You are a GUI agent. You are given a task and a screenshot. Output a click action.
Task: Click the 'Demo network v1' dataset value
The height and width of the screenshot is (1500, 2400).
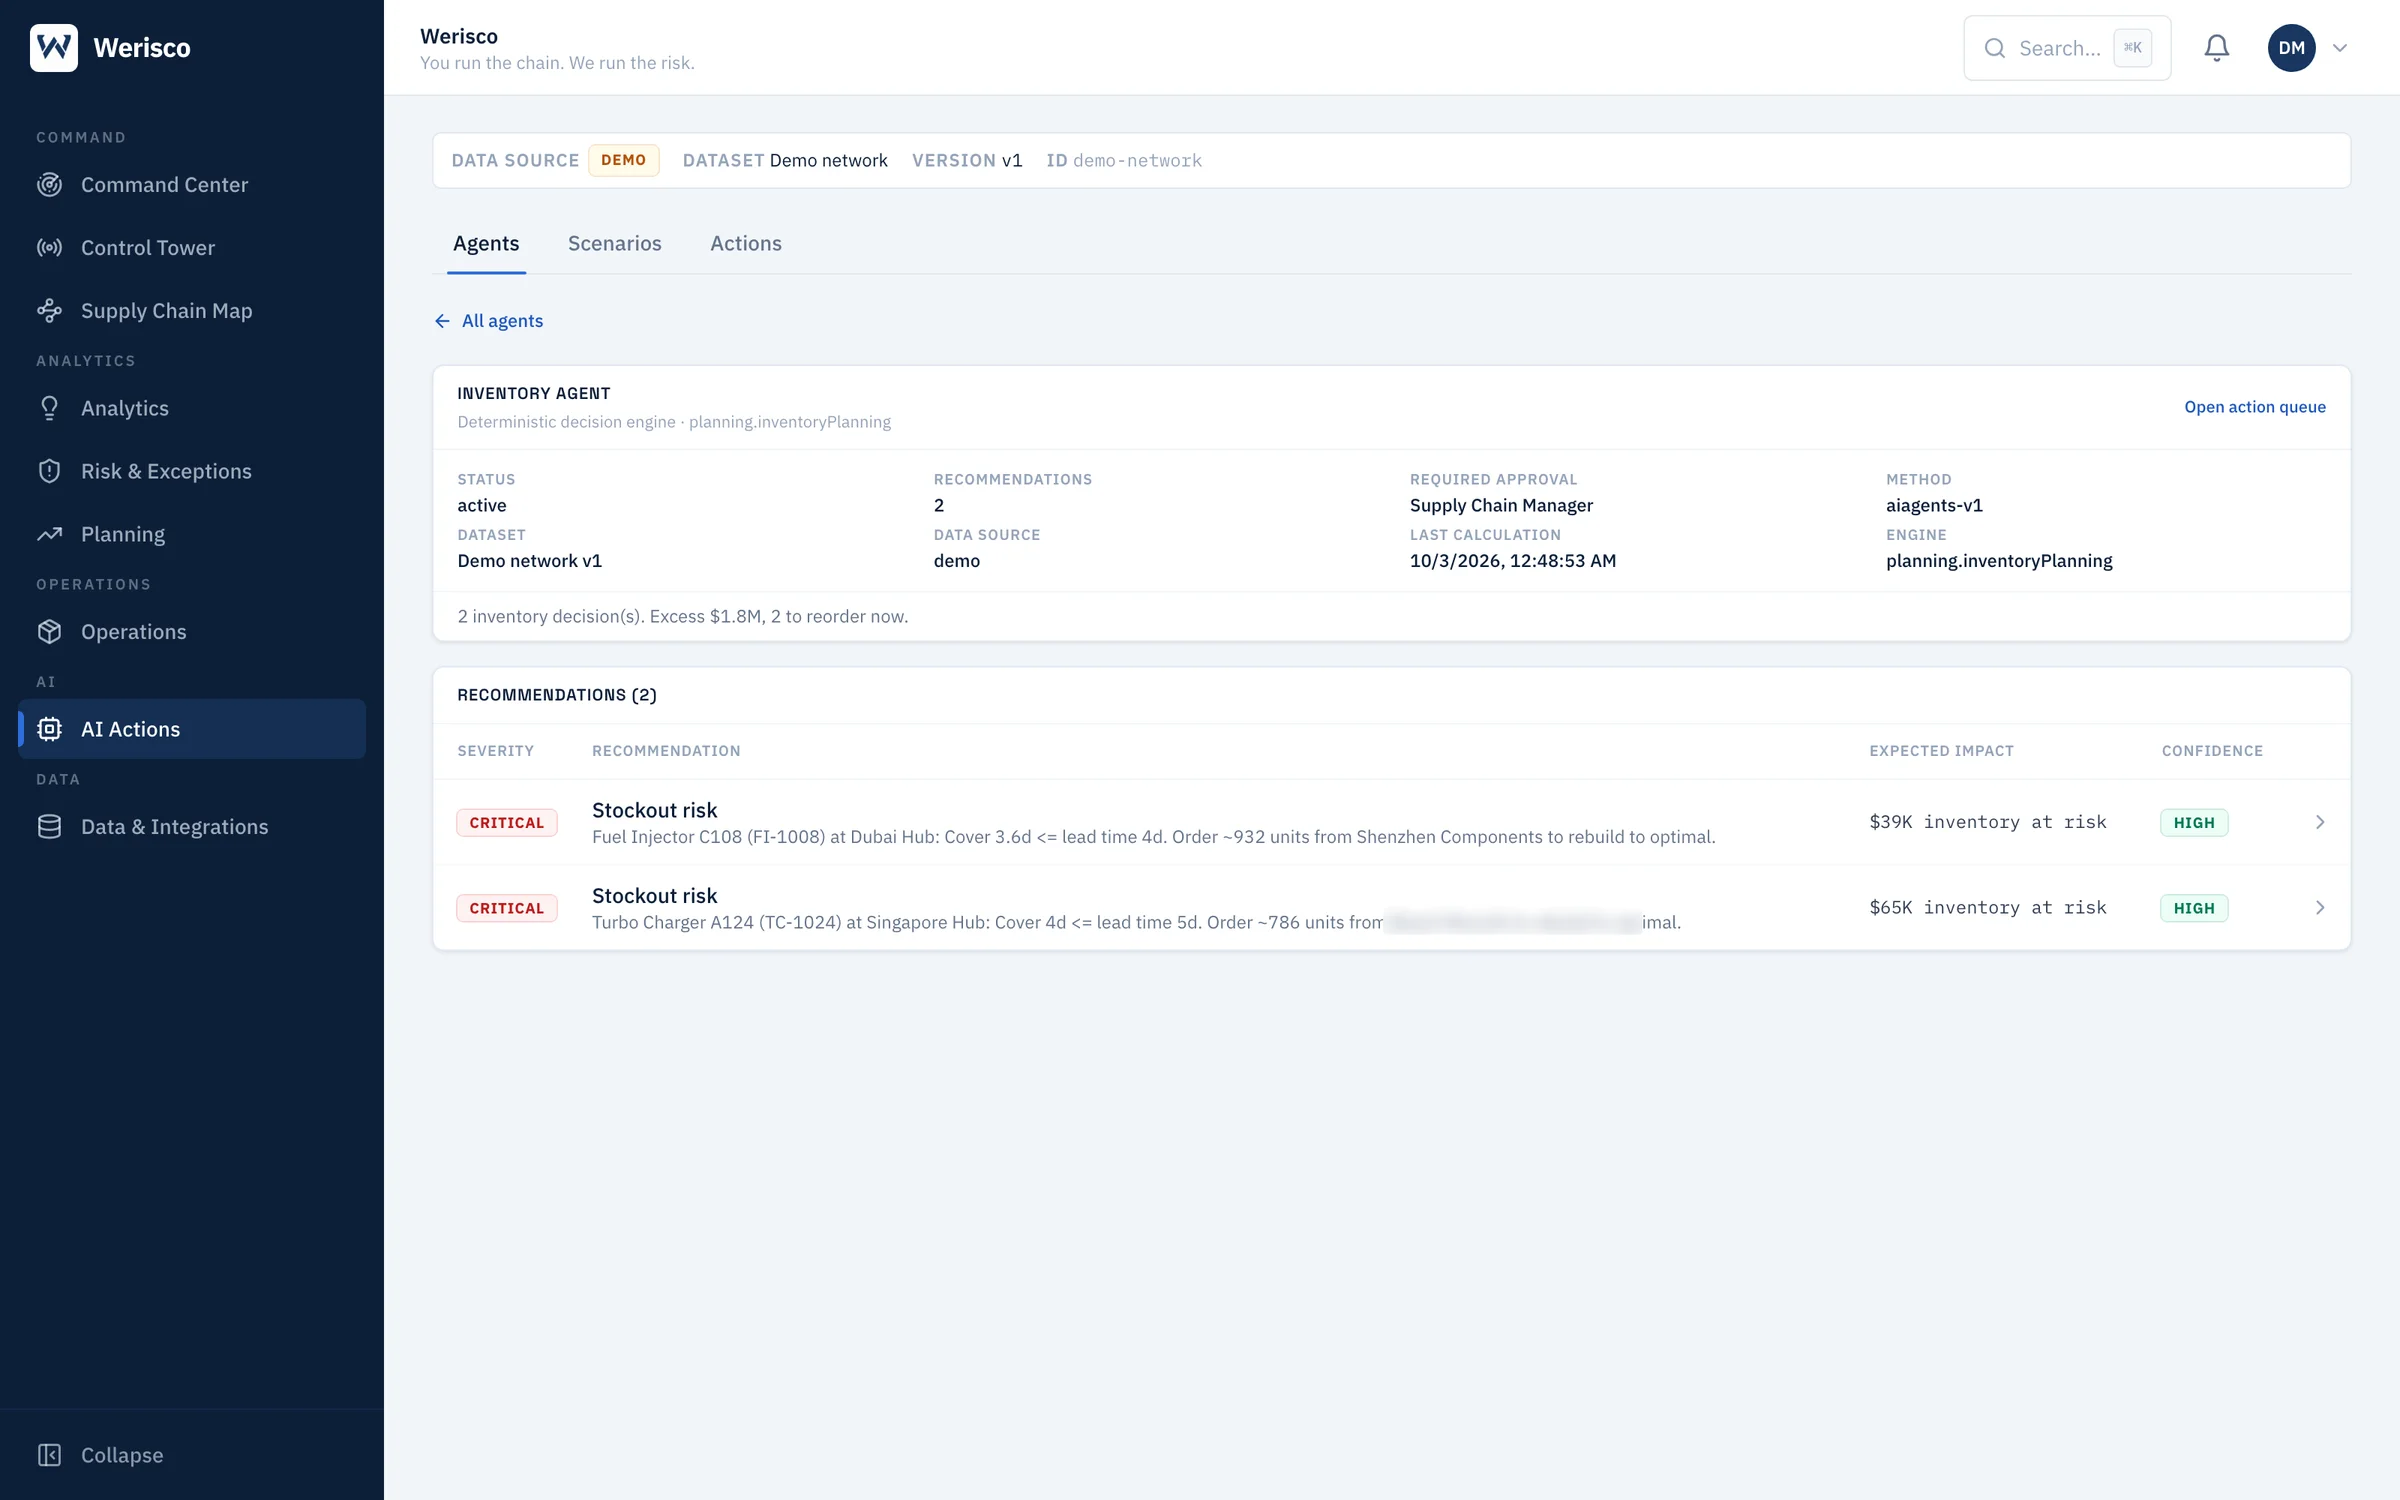point(529,561)
